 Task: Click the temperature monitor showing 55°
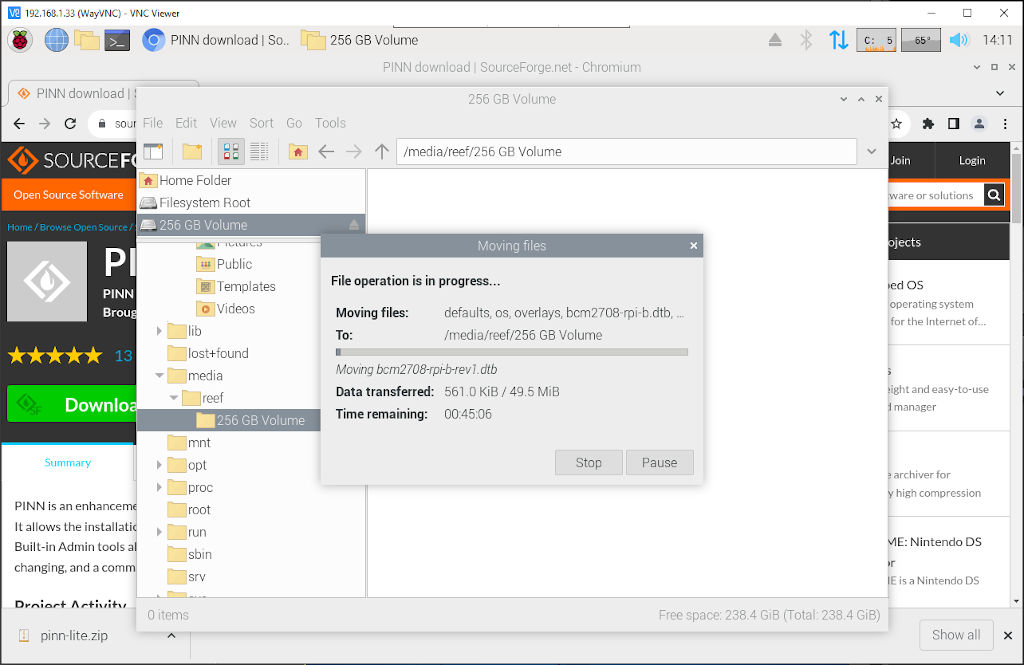pos(921,40)
